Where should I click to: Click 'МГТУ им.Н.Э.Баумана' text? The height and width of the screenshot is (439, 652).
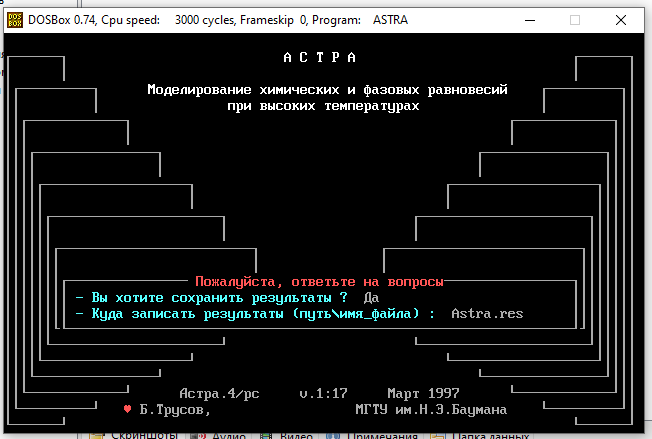pyautogui.click(x=431, y=409)
